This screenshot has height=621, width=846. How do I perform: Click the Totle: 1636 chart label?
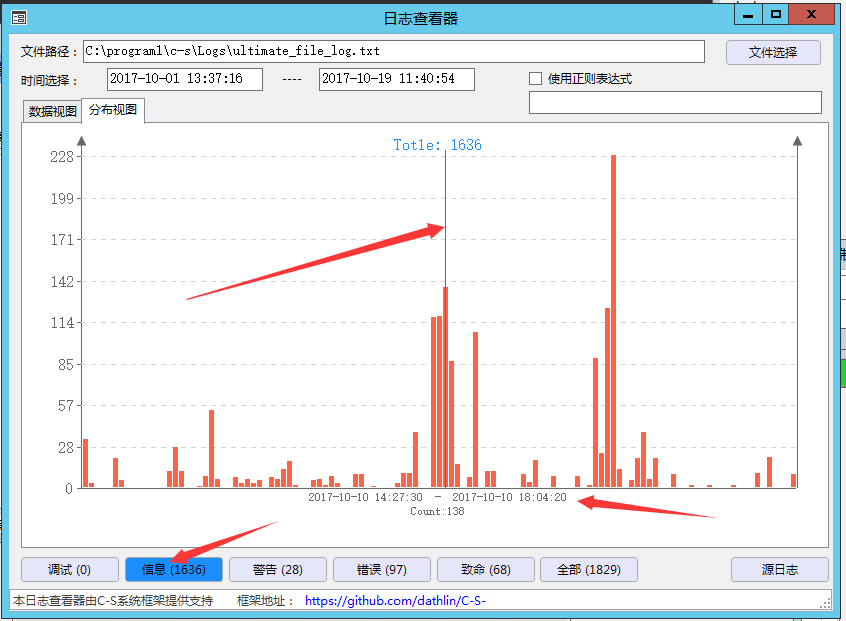point(438,145)
